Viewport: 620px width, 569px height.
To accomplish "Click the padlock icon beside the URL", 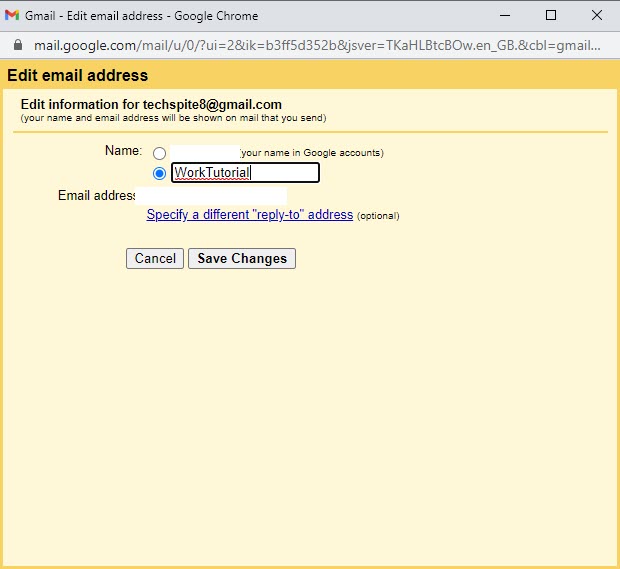I will pyautogui.click(x=16, y=46).
